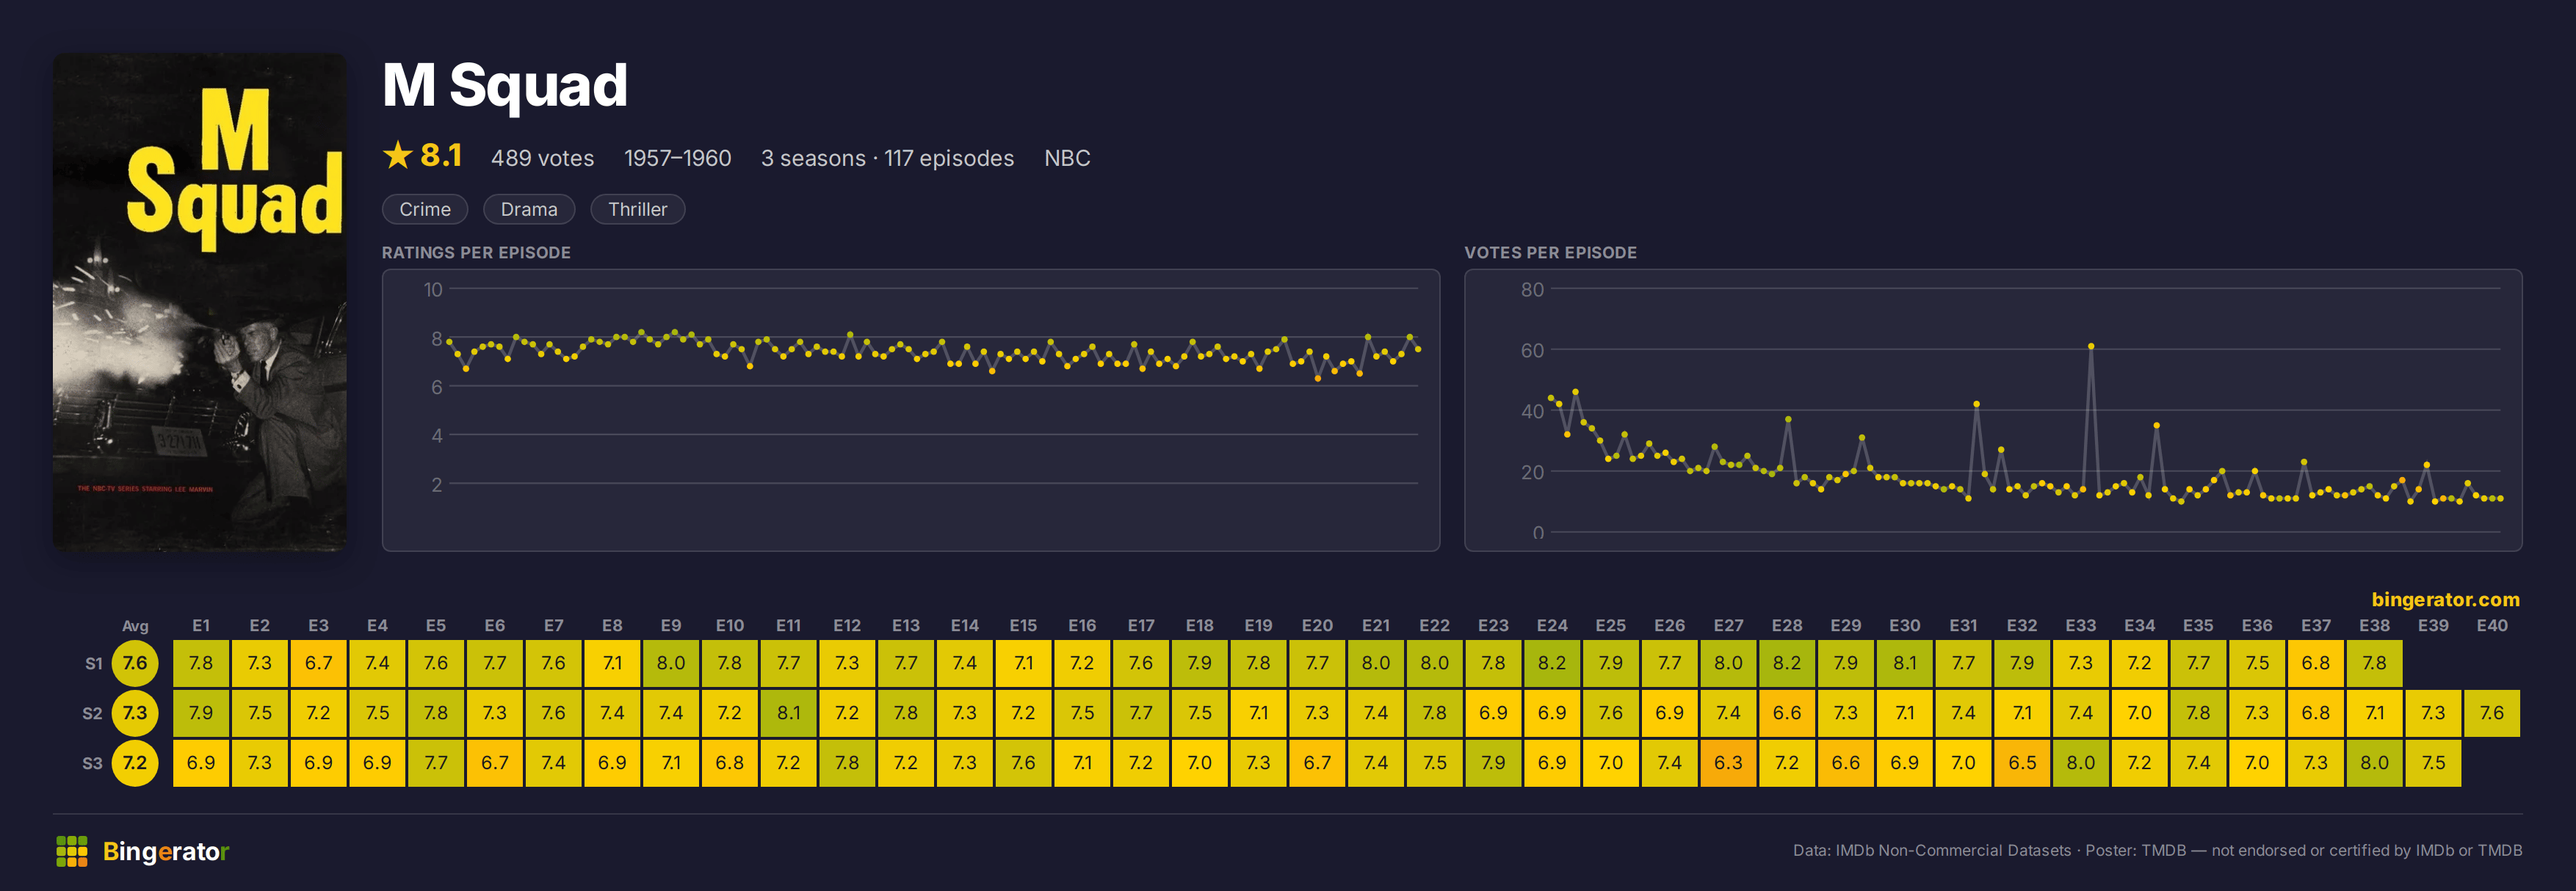Screen dimensions: 2576x891
Task: Click the S2 average 7.3 circle
Action: click(135, 713)
